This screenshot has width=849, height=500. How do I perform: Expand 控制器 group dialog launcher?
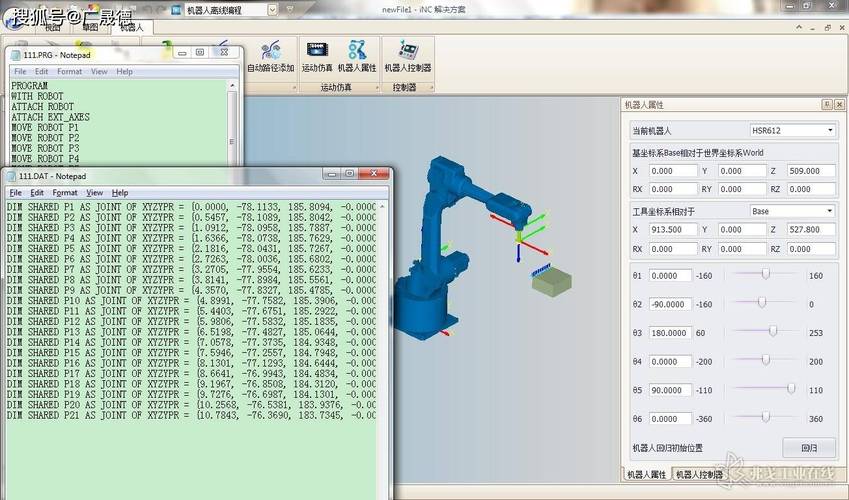coord(432,87)
